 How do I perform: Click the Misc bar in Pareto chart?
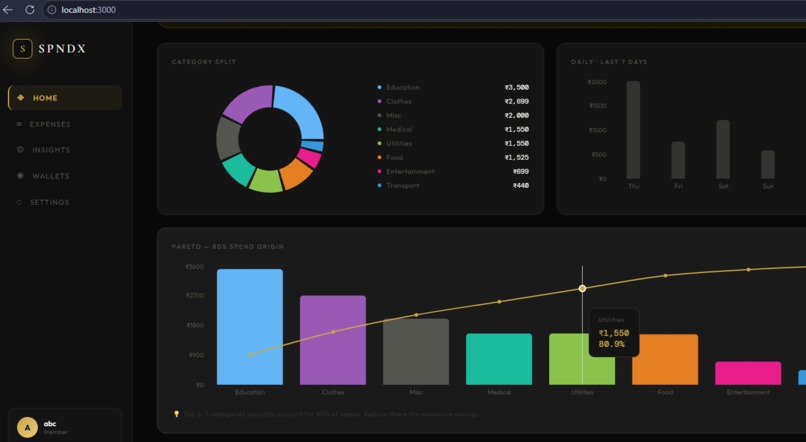pyautogui.click(x=416, y=352)
